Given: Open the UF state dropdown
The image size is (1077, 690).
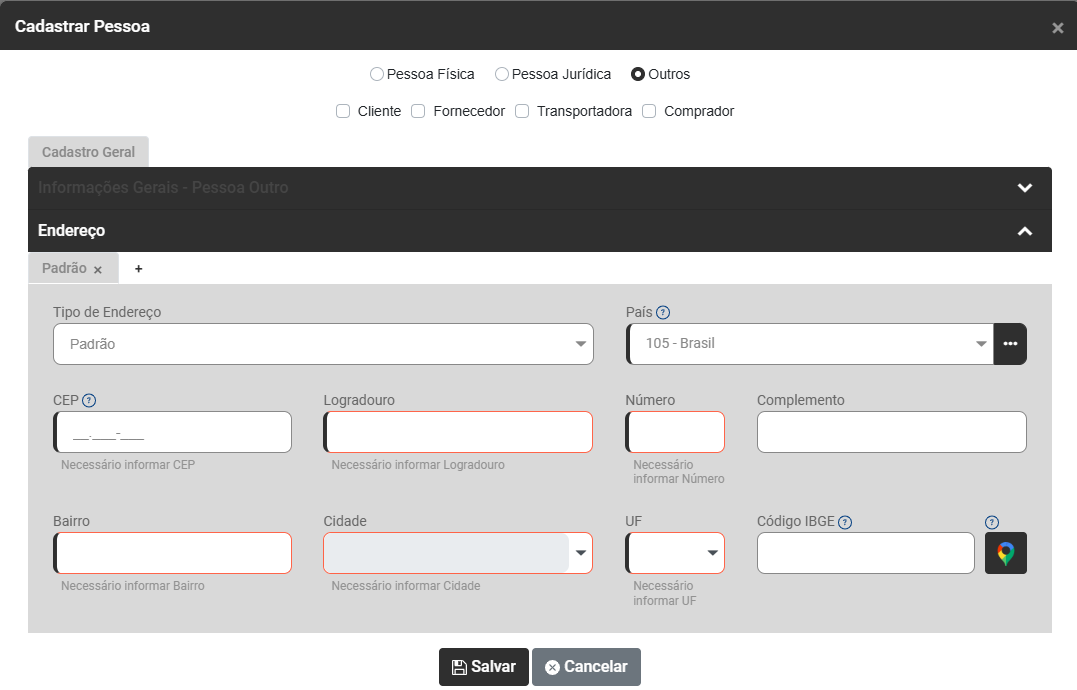Looking at the screenshot, I should (x=675, y=553).
